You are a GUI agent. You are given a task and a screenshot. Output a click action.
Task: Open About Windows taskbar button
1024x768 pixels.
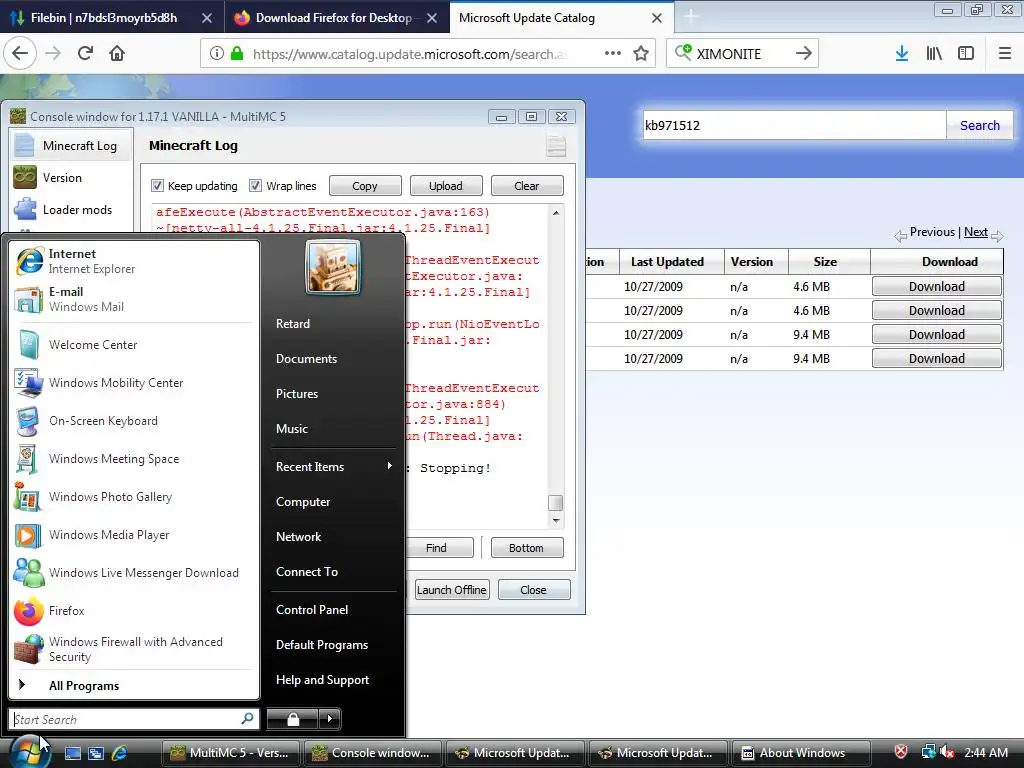[x=801, y=753]
